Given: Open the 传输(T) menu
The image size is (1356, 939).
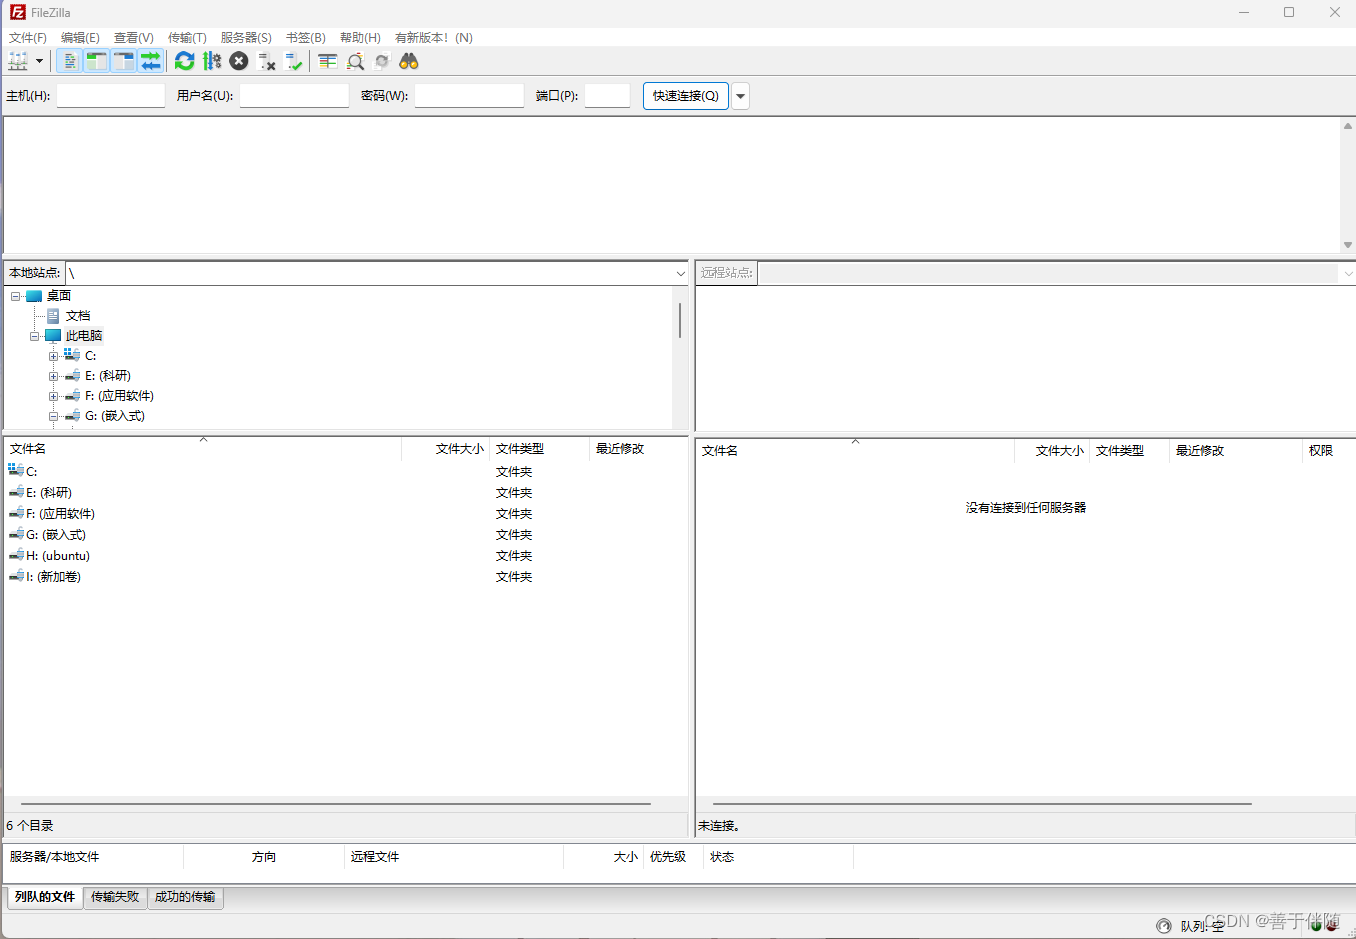Looking at the screenshot, I should [187, 37].
